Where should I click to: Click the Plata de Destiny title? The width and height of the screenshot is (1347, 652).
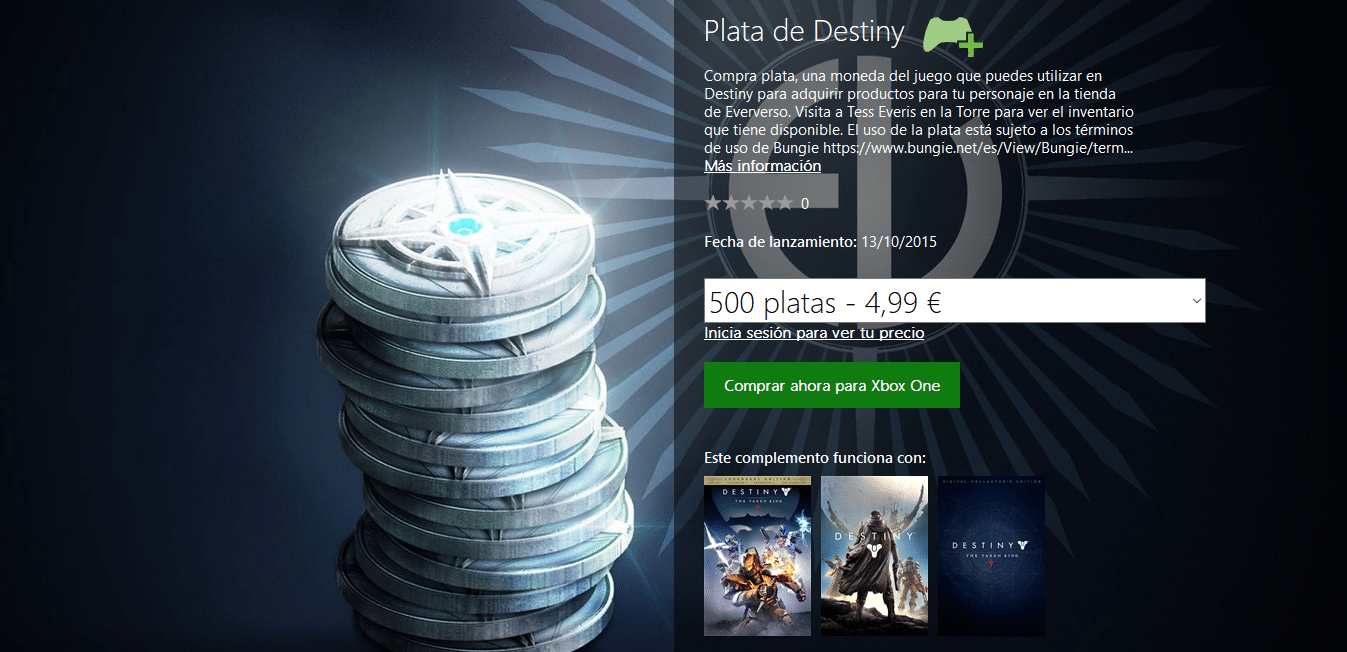(804, 32)
